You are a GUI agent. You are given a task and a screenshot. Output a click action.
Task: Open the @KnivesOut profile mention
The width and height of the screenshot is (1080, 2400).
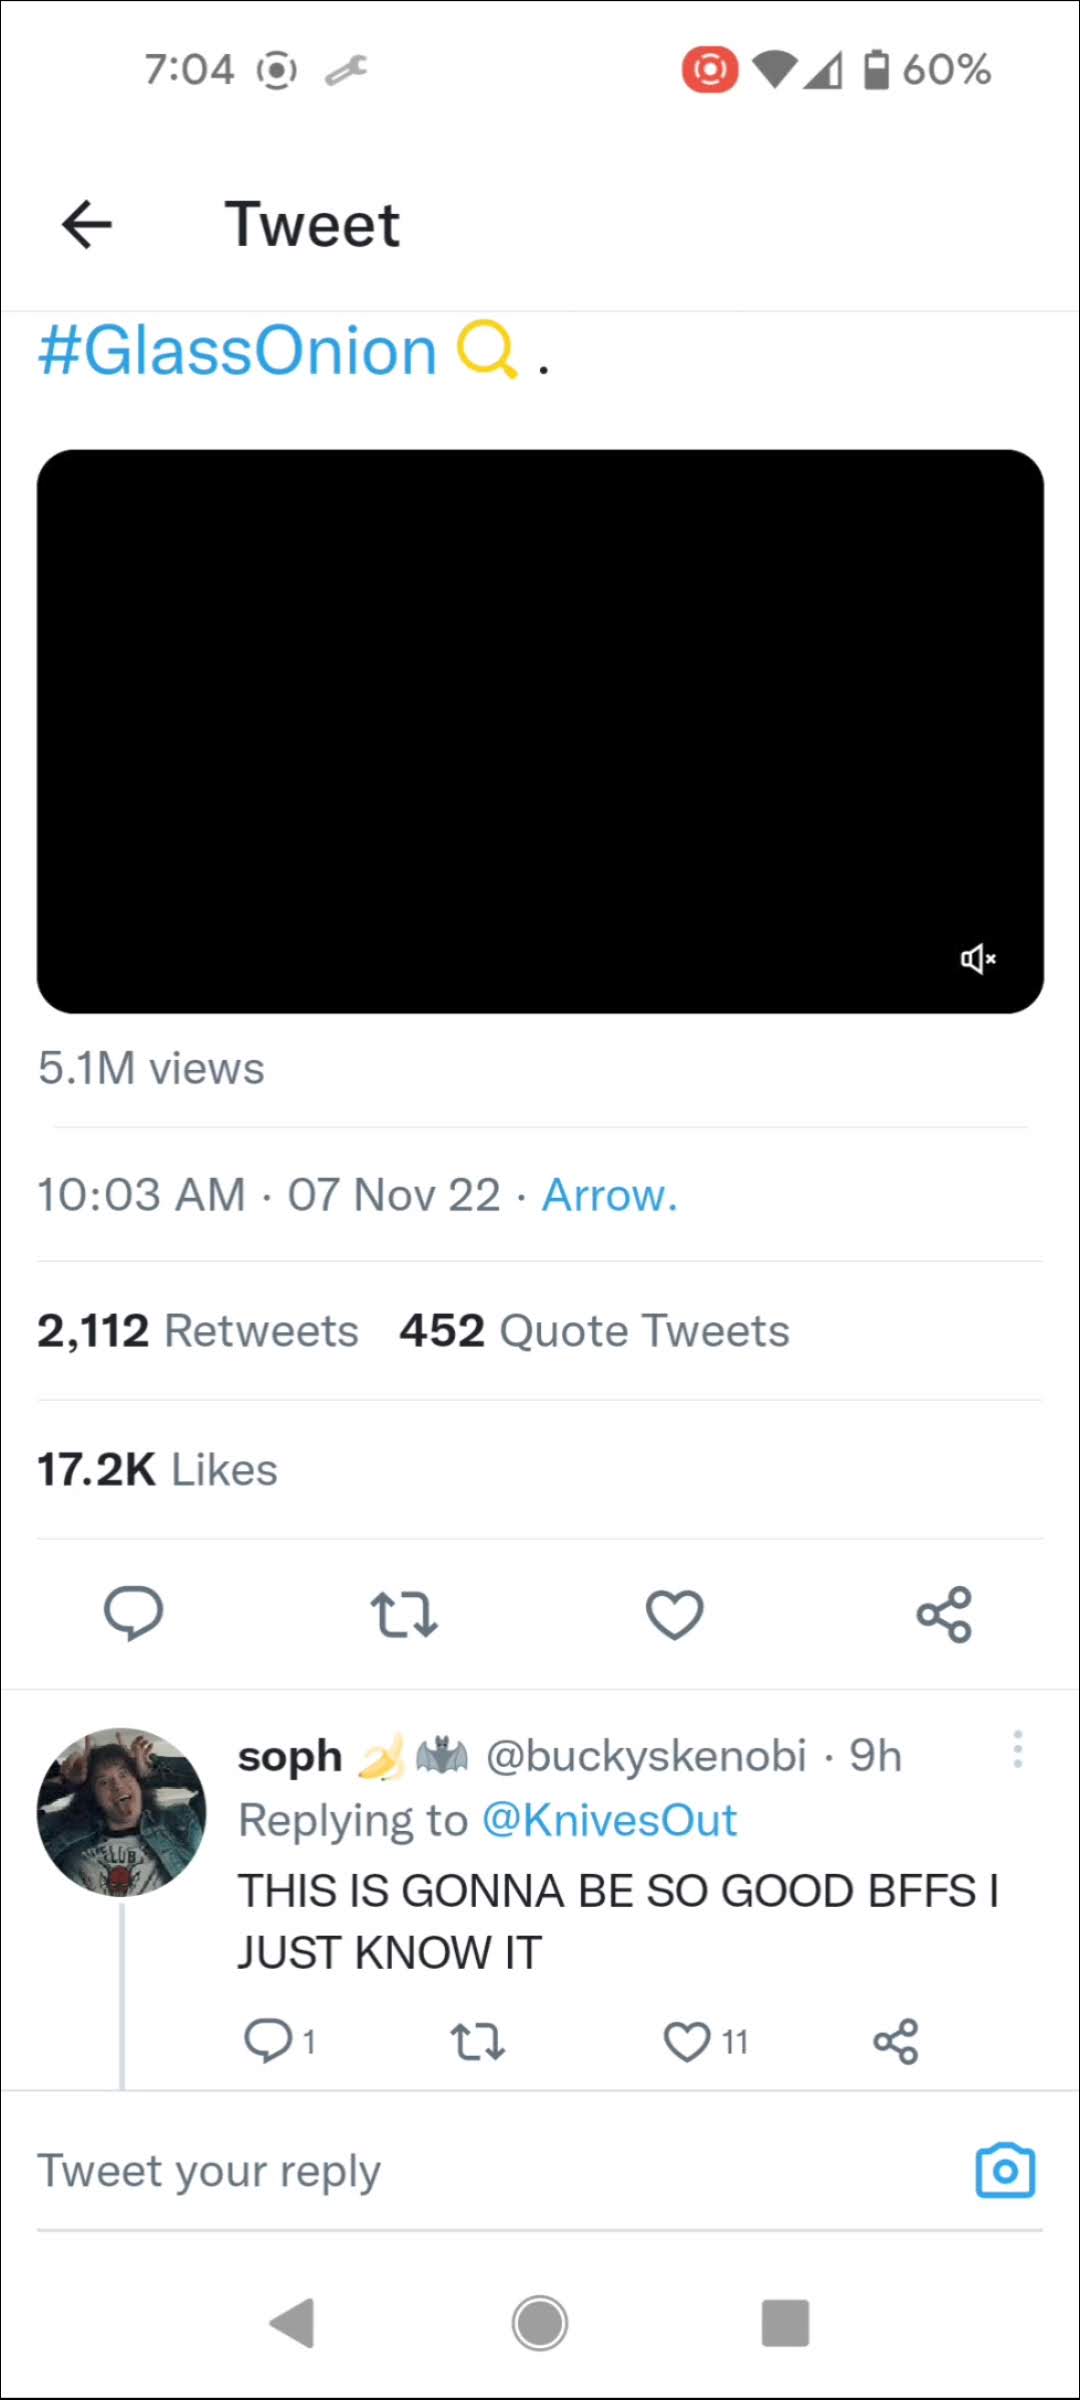tap(609, 1820)
